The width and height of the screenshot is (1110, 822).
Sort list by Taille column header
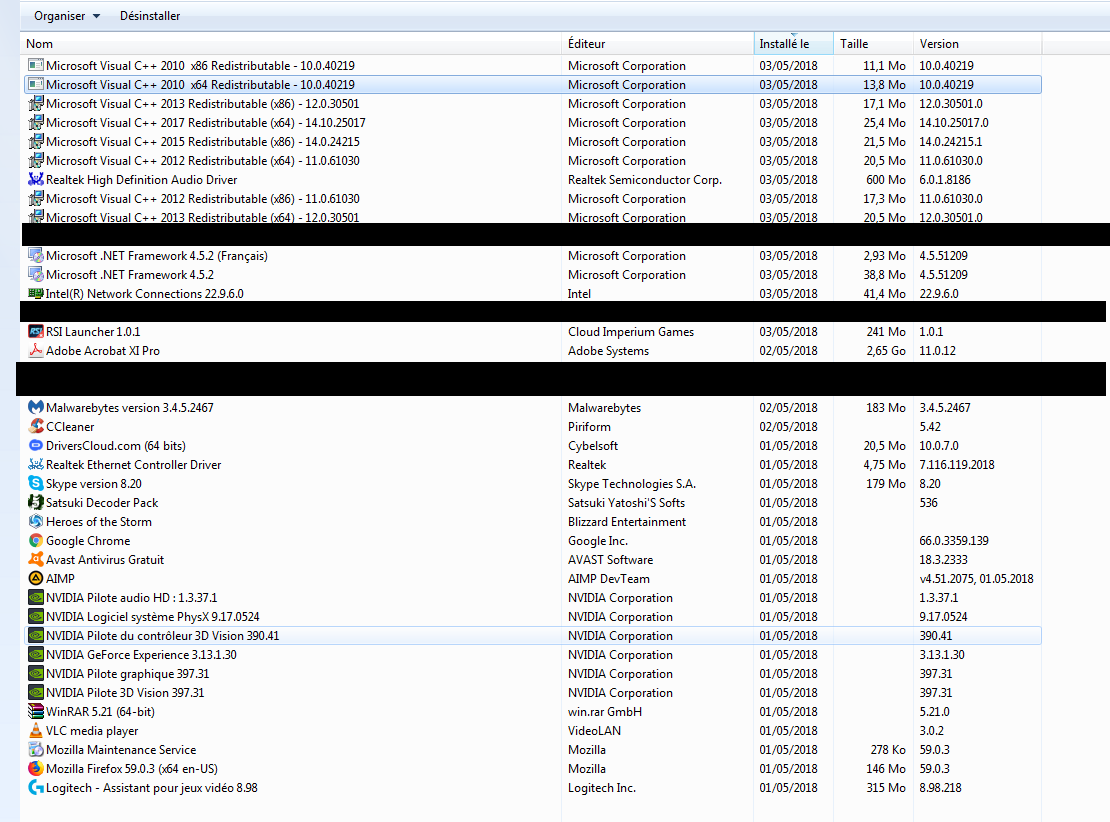874,43
